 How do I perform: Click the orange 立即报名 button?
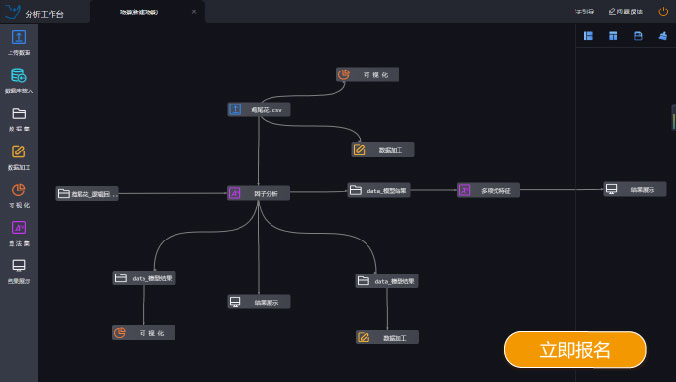[575, 350]
